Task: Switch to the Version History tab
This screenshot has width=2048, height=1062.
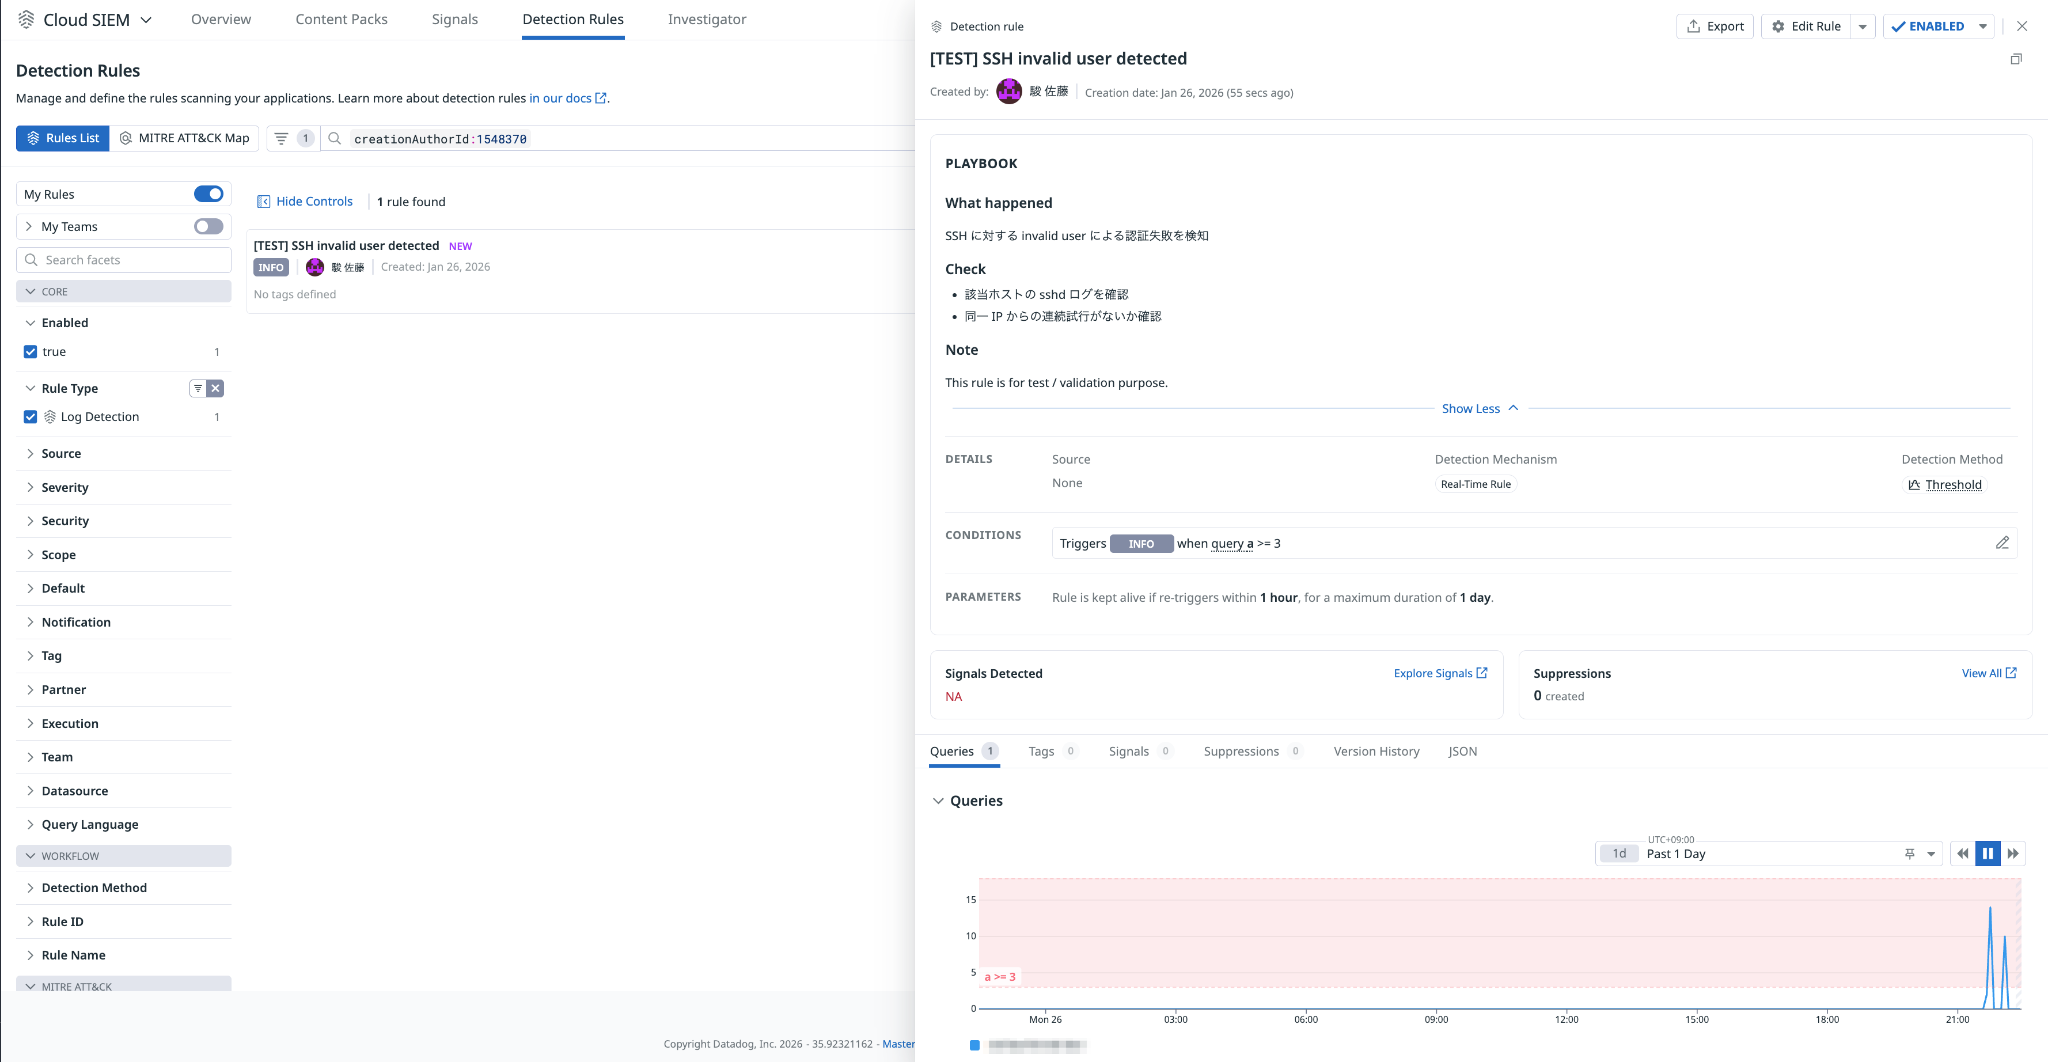Action: pyautogui.click(x=1376, y=752)
